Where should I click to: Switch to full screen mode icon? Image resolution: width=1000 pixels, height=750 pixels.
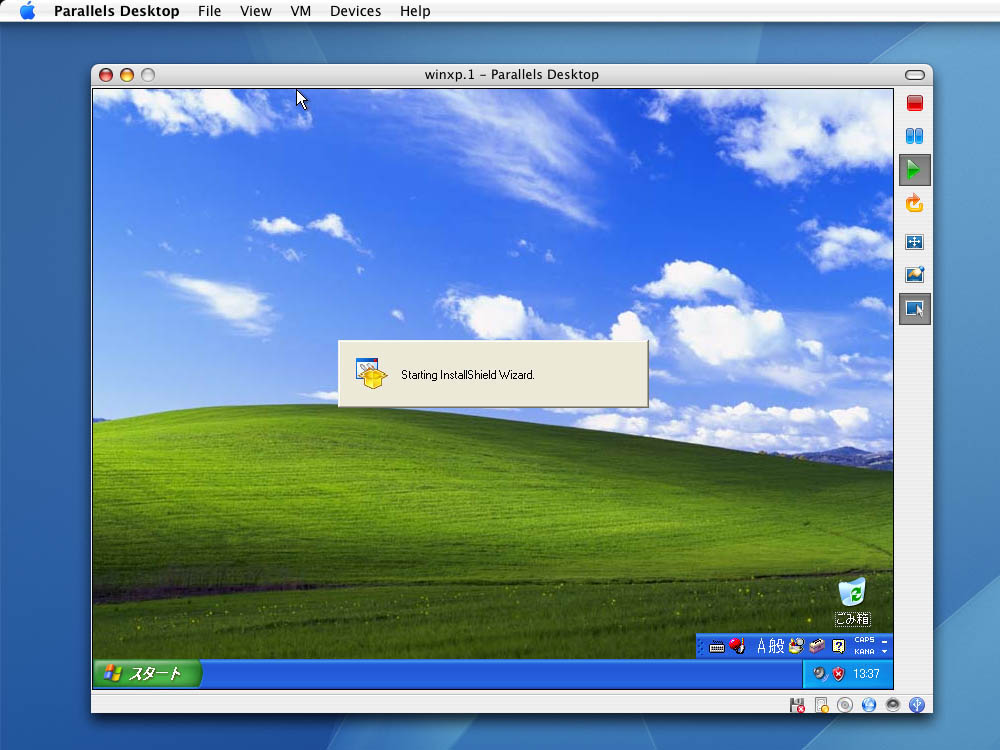click(914, 242)
